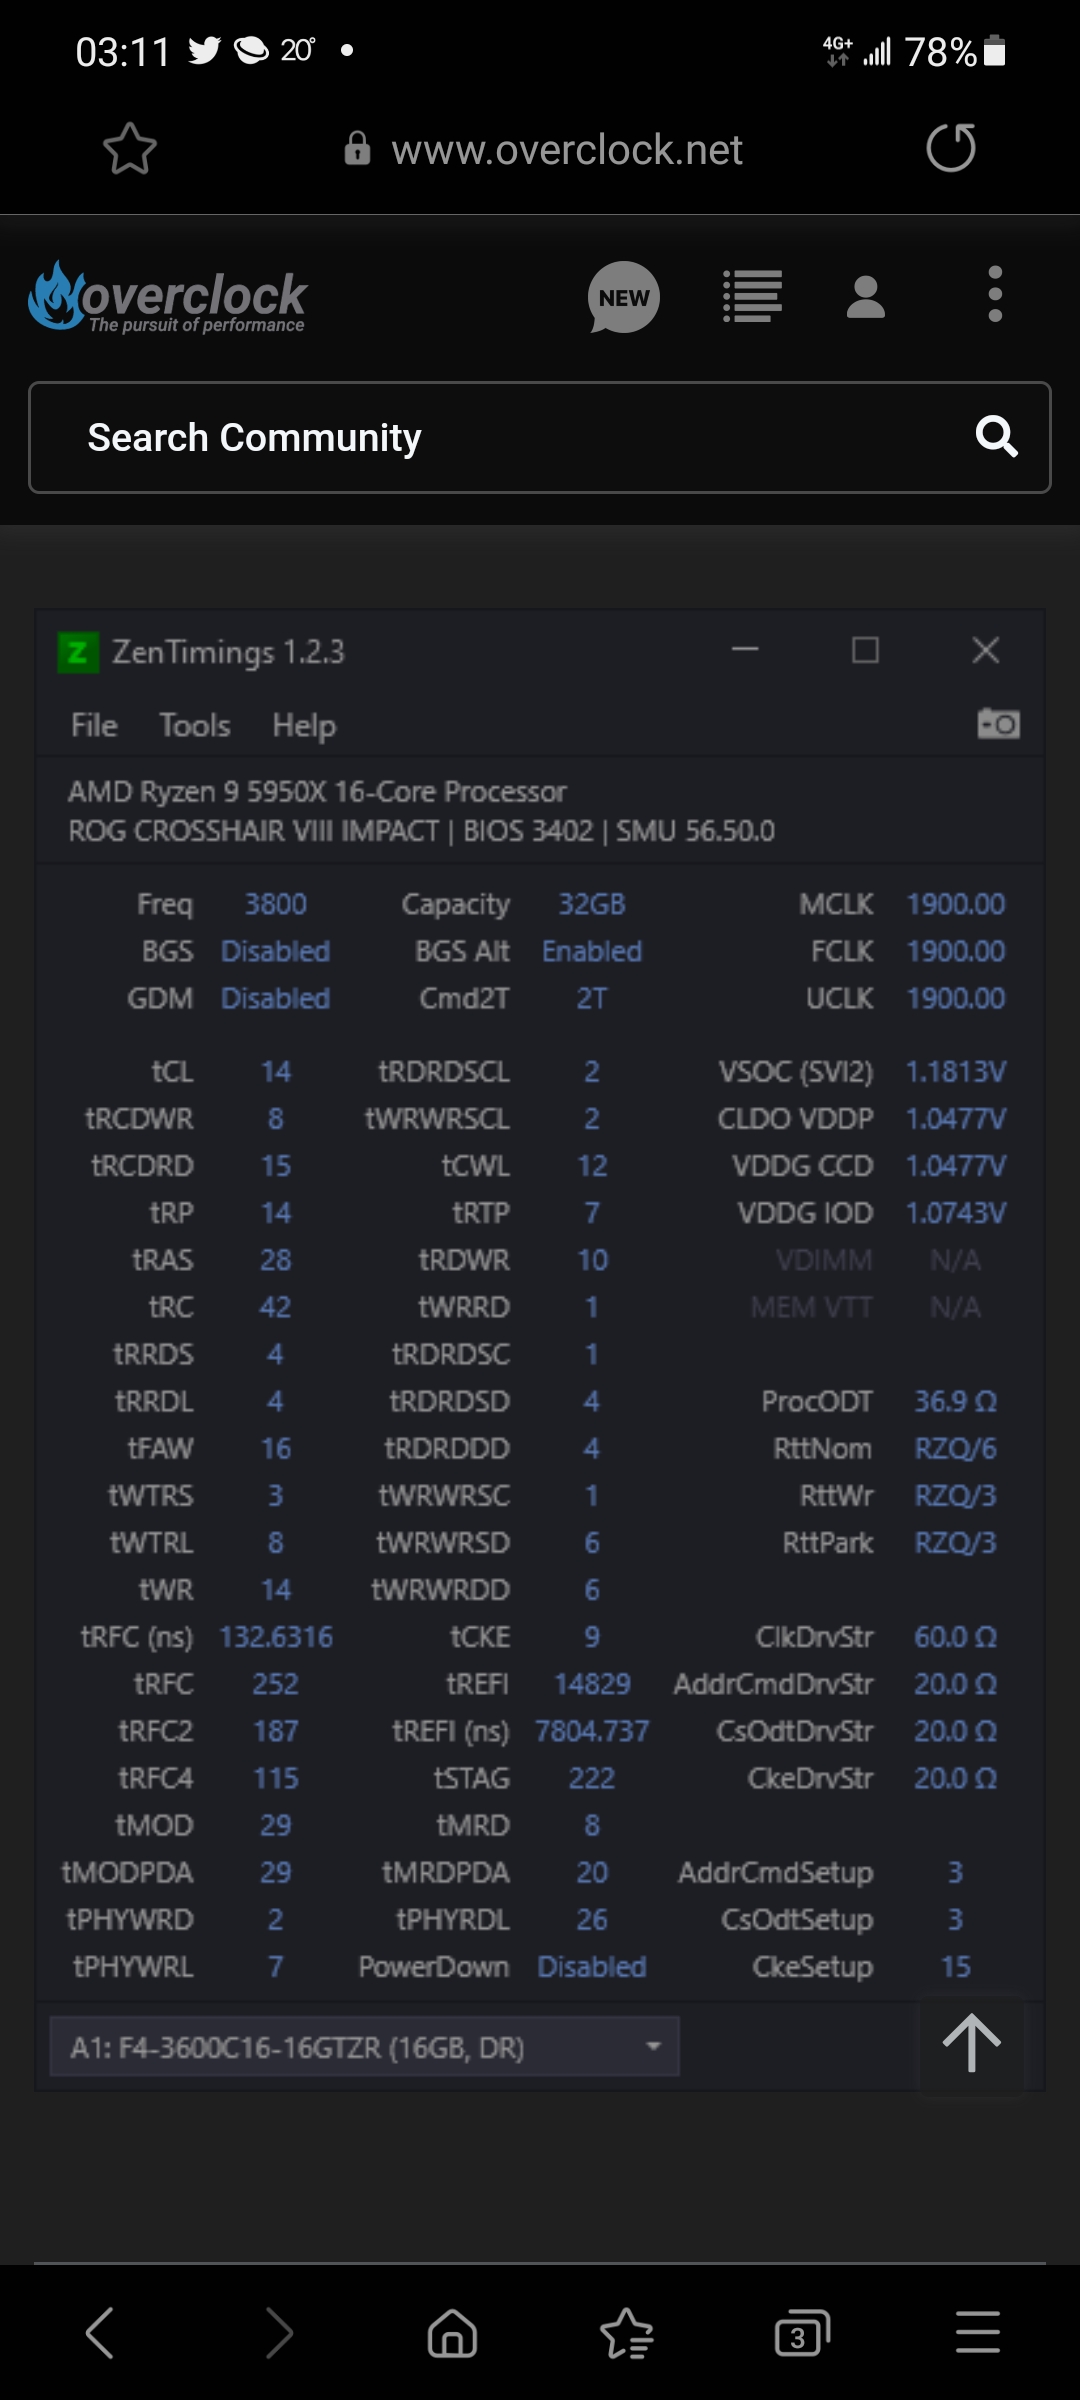Open the browser home page icon
Viewport: 1080px width, 2400px height.
point(452,2333)
